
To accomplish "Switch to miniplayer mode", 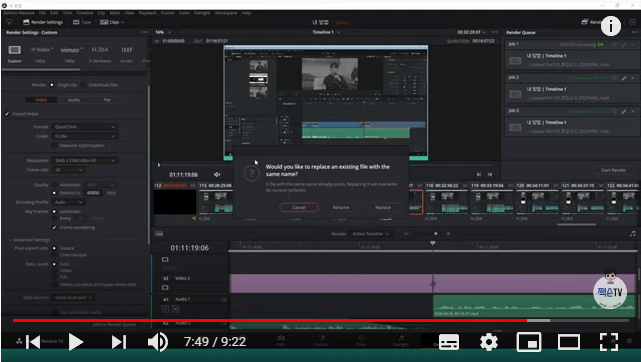I will (529, 342).
